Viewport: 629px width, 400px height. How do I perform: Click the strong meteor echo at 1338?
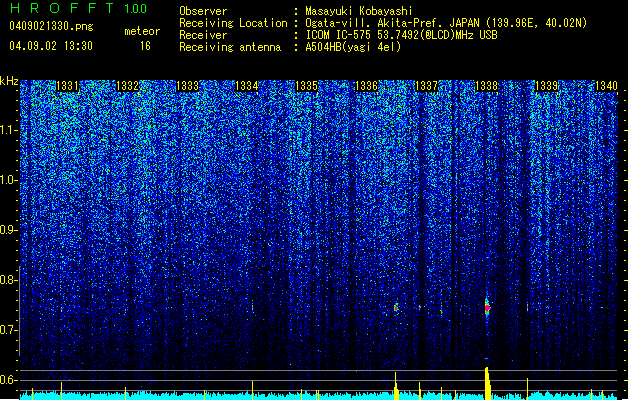(487, 308)
